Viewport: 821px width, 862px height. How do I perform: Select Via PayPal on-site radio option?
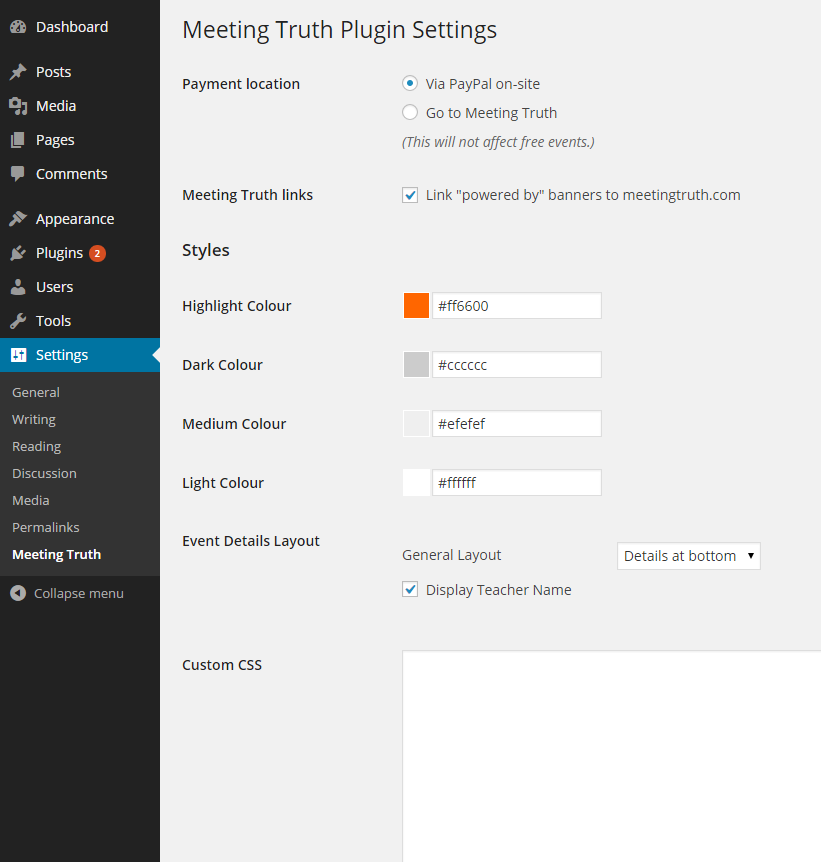[x=410, y=84]
